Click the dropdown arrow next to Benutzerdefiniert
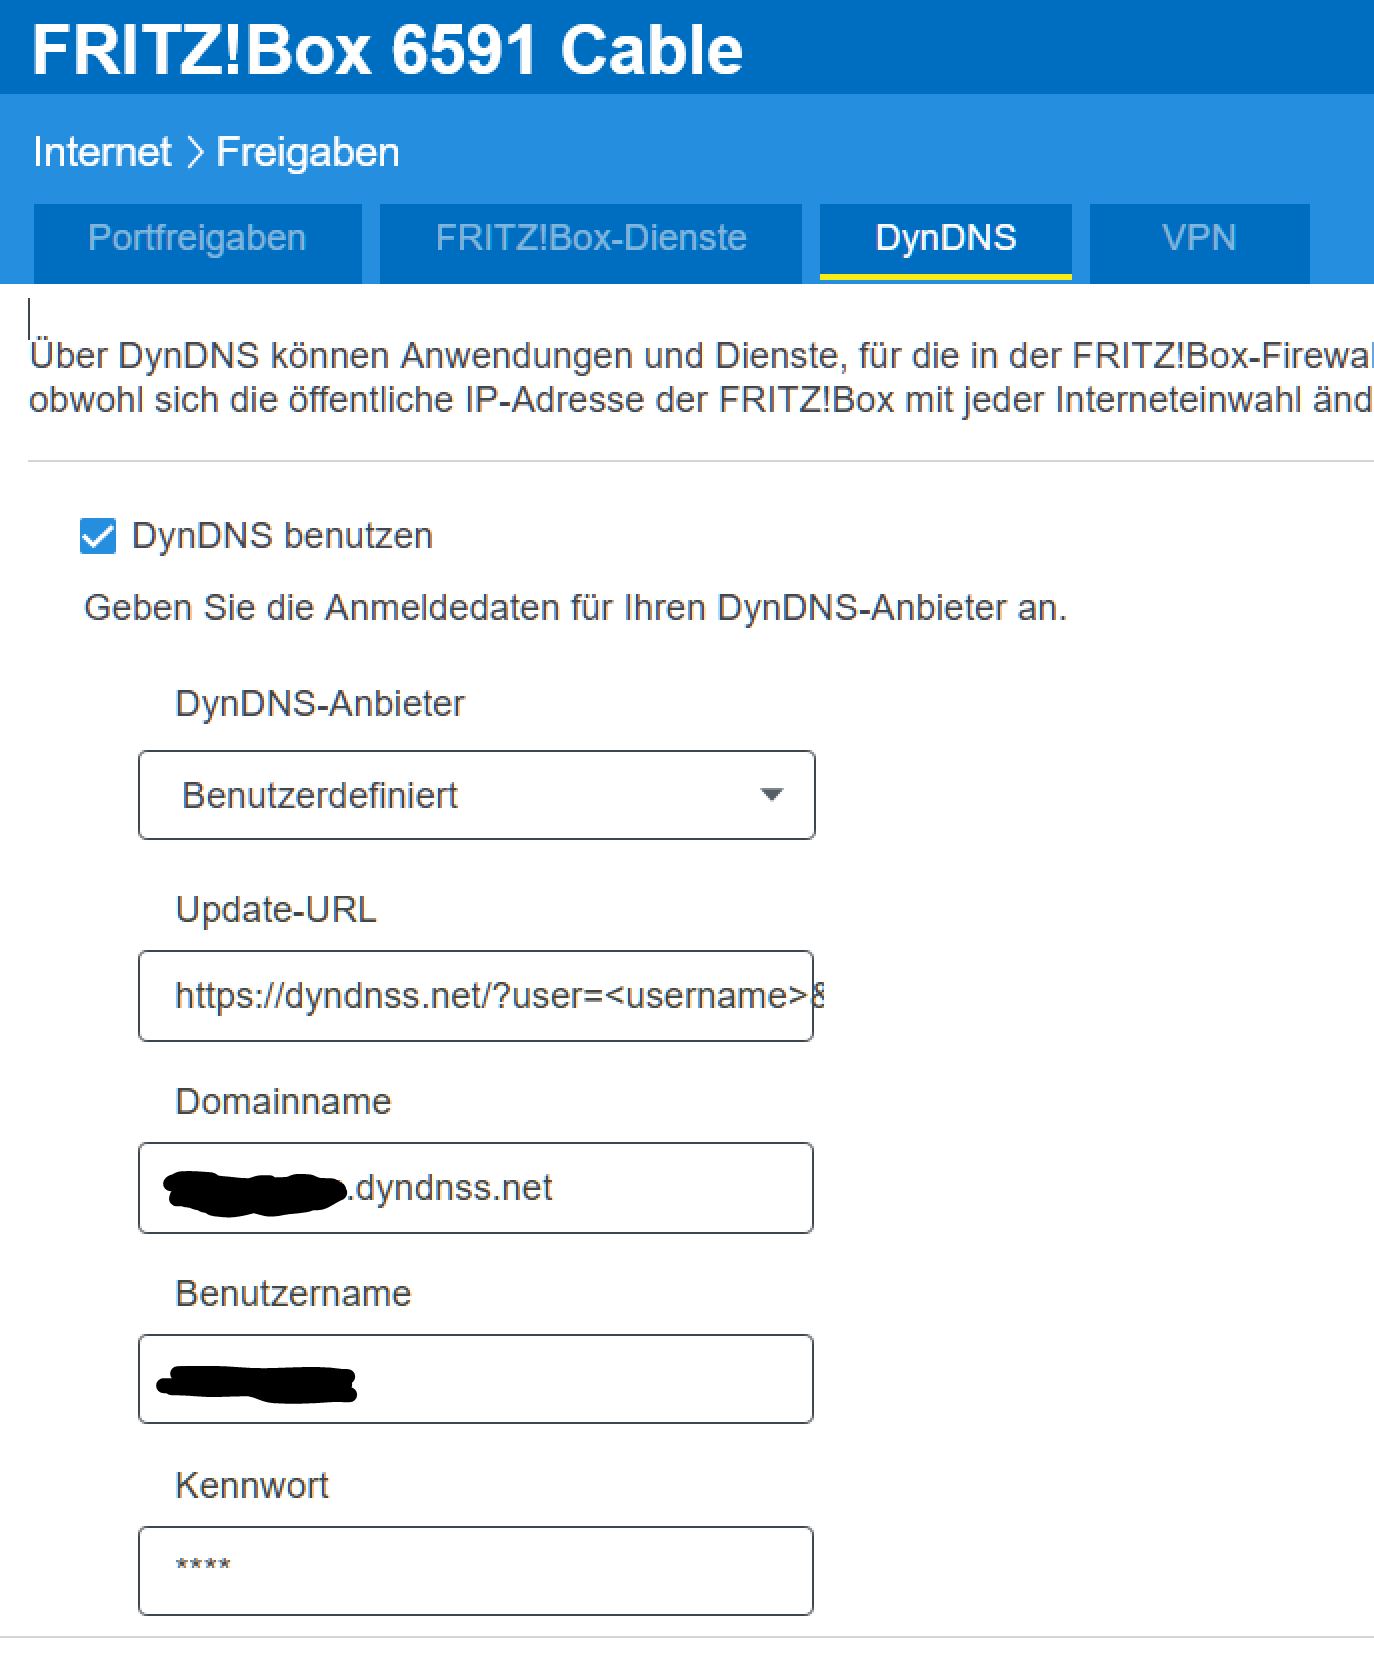 tap(771, 795)
